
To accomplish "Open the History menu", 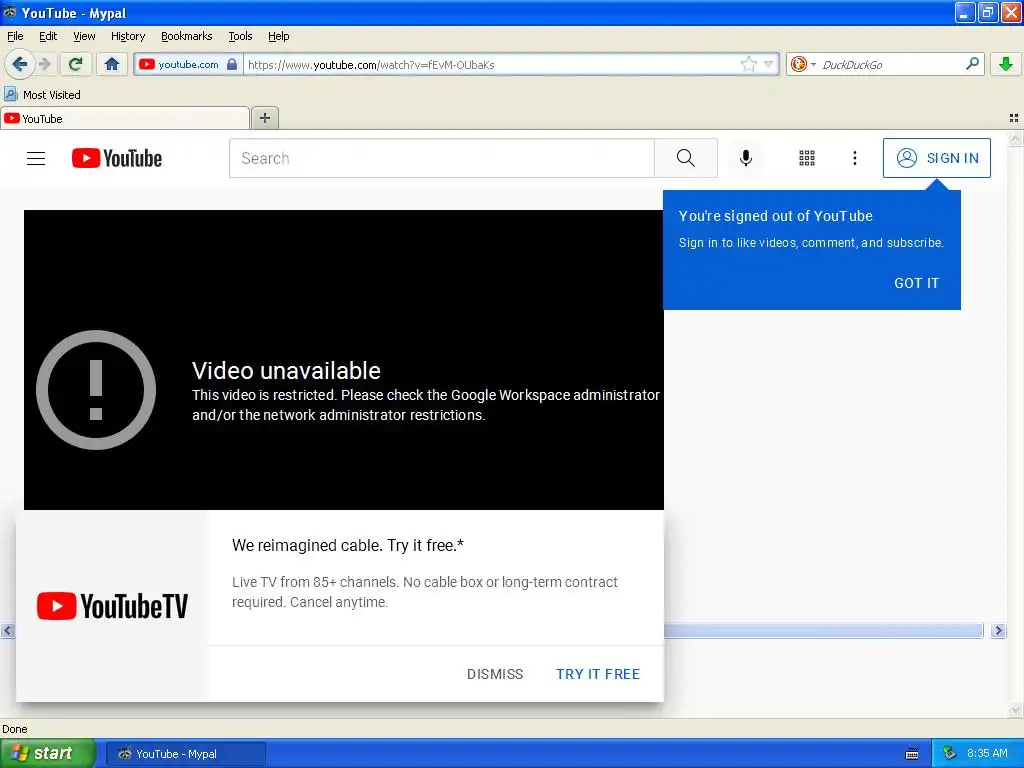I will (128, 36).
